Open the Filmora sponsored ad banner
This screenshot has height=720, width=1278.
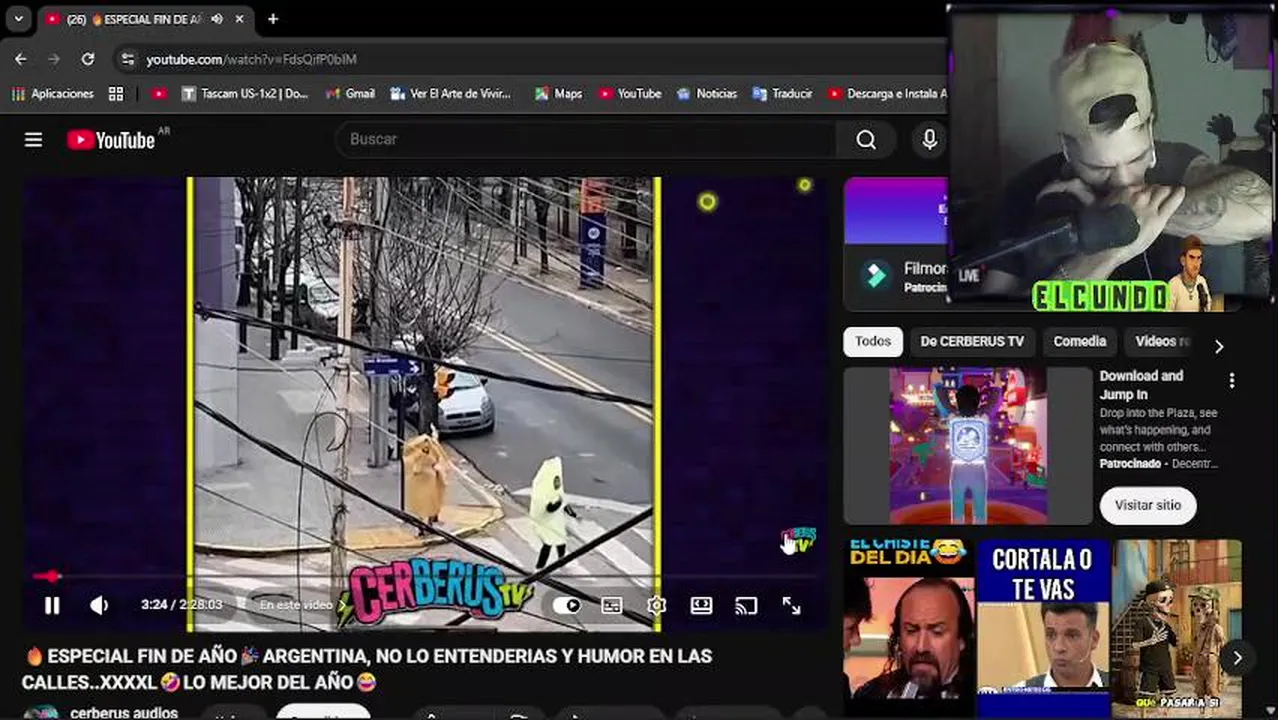click(x=895, y=245)
